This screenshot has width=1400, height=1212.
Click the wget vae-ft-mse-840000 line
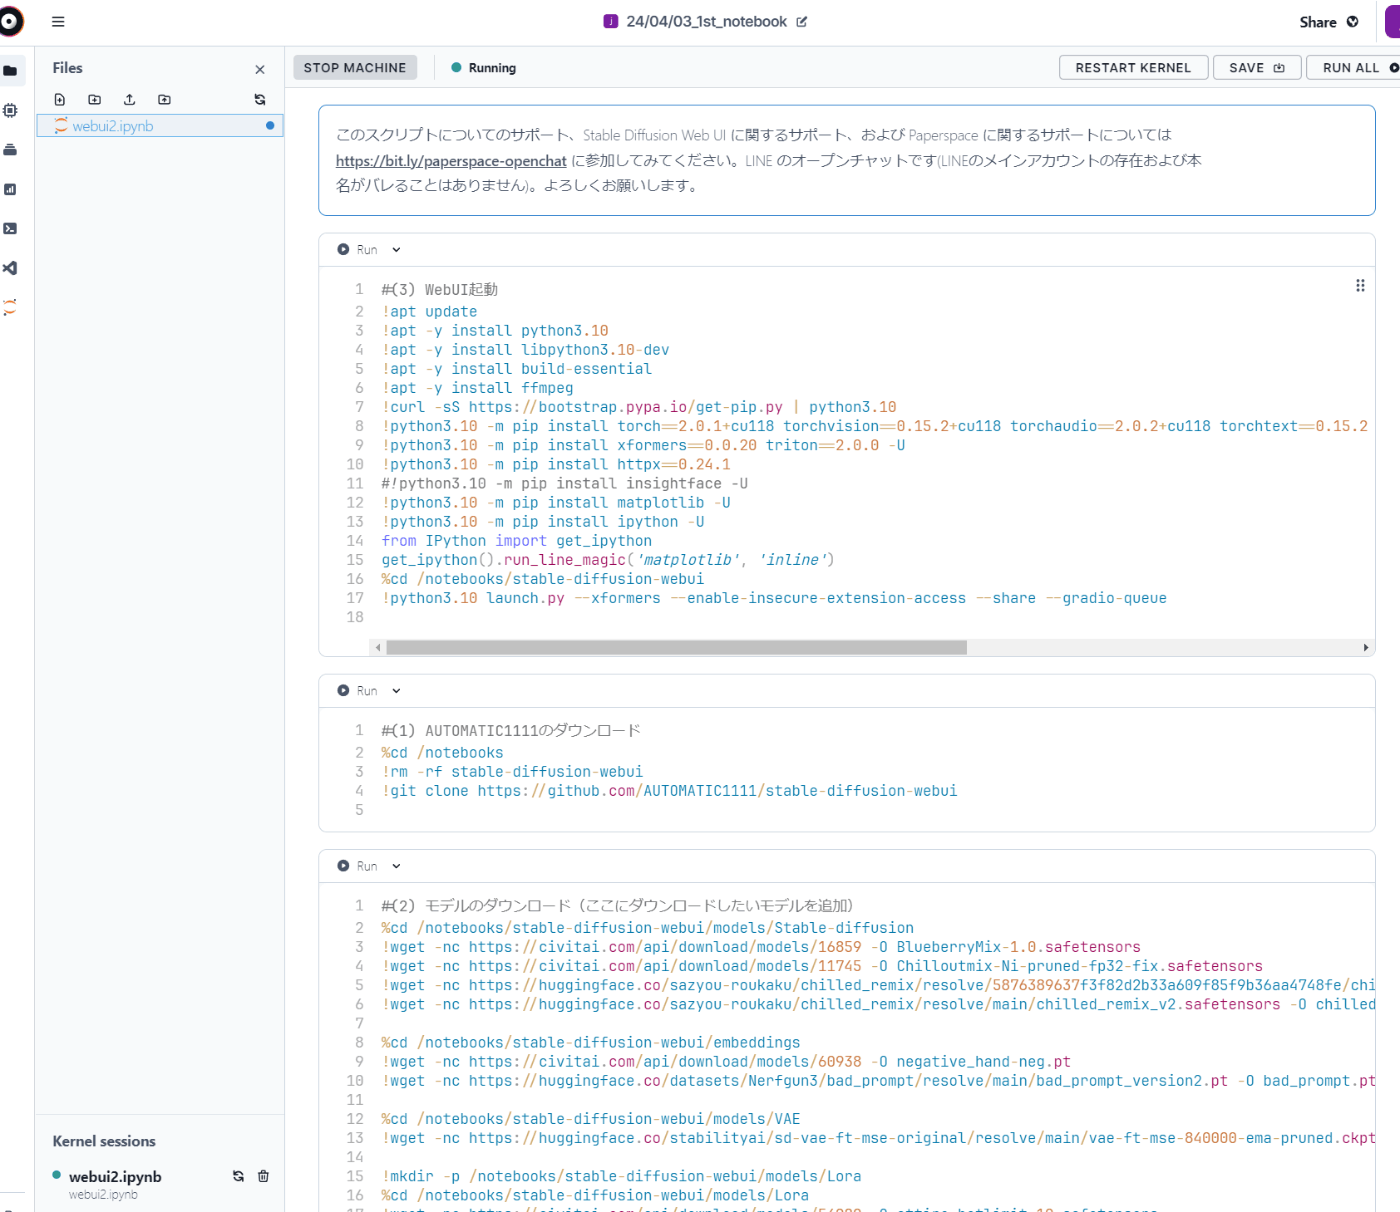point(878,1138)
